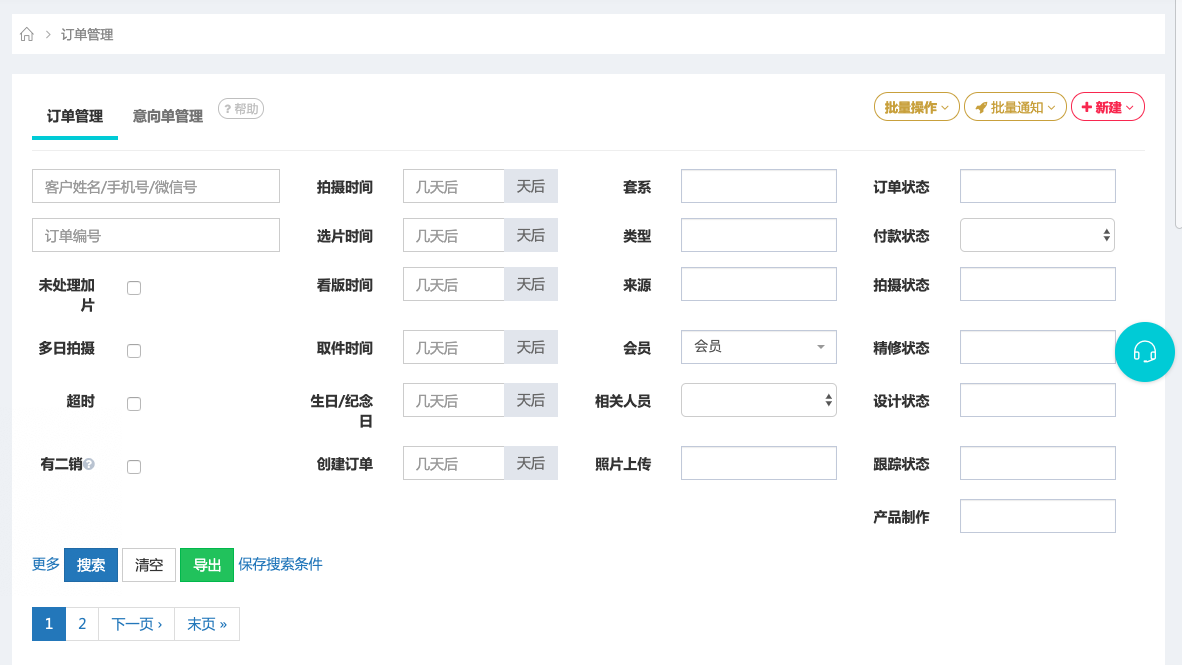Click the ?帮助 help icon
Image resolution: width=1182 pixels, height=665 pixels.
[x=240, y=109]
